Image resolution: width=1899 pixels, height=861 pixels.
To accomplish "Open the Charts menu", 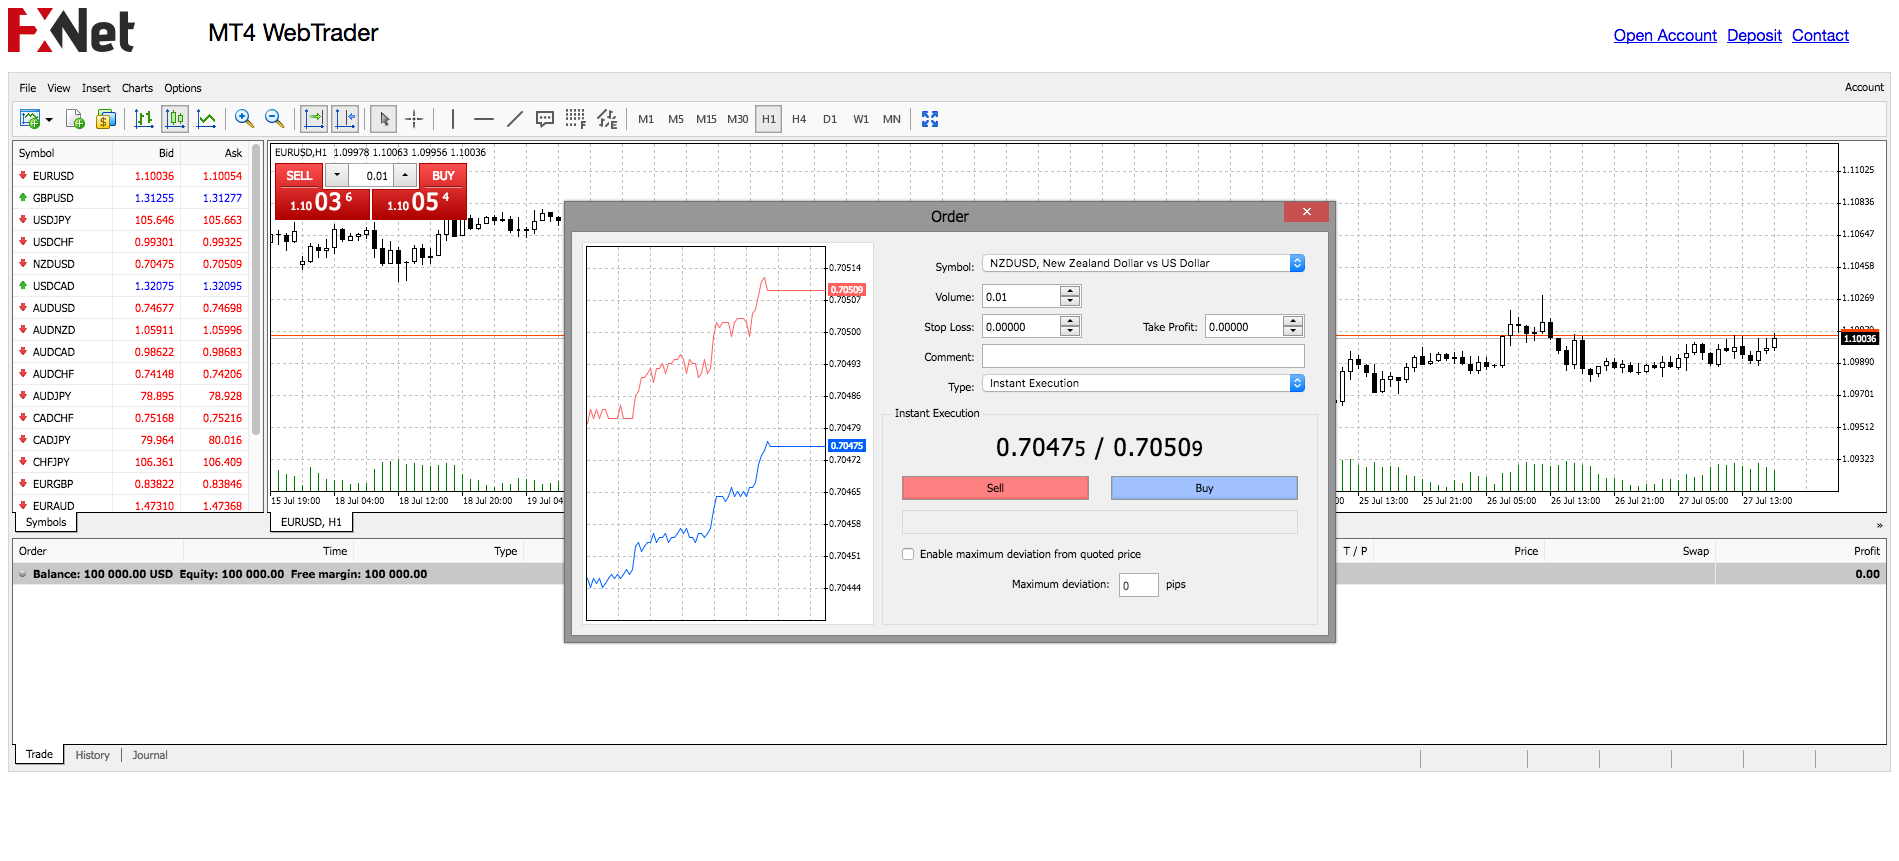I will (138, 88).
